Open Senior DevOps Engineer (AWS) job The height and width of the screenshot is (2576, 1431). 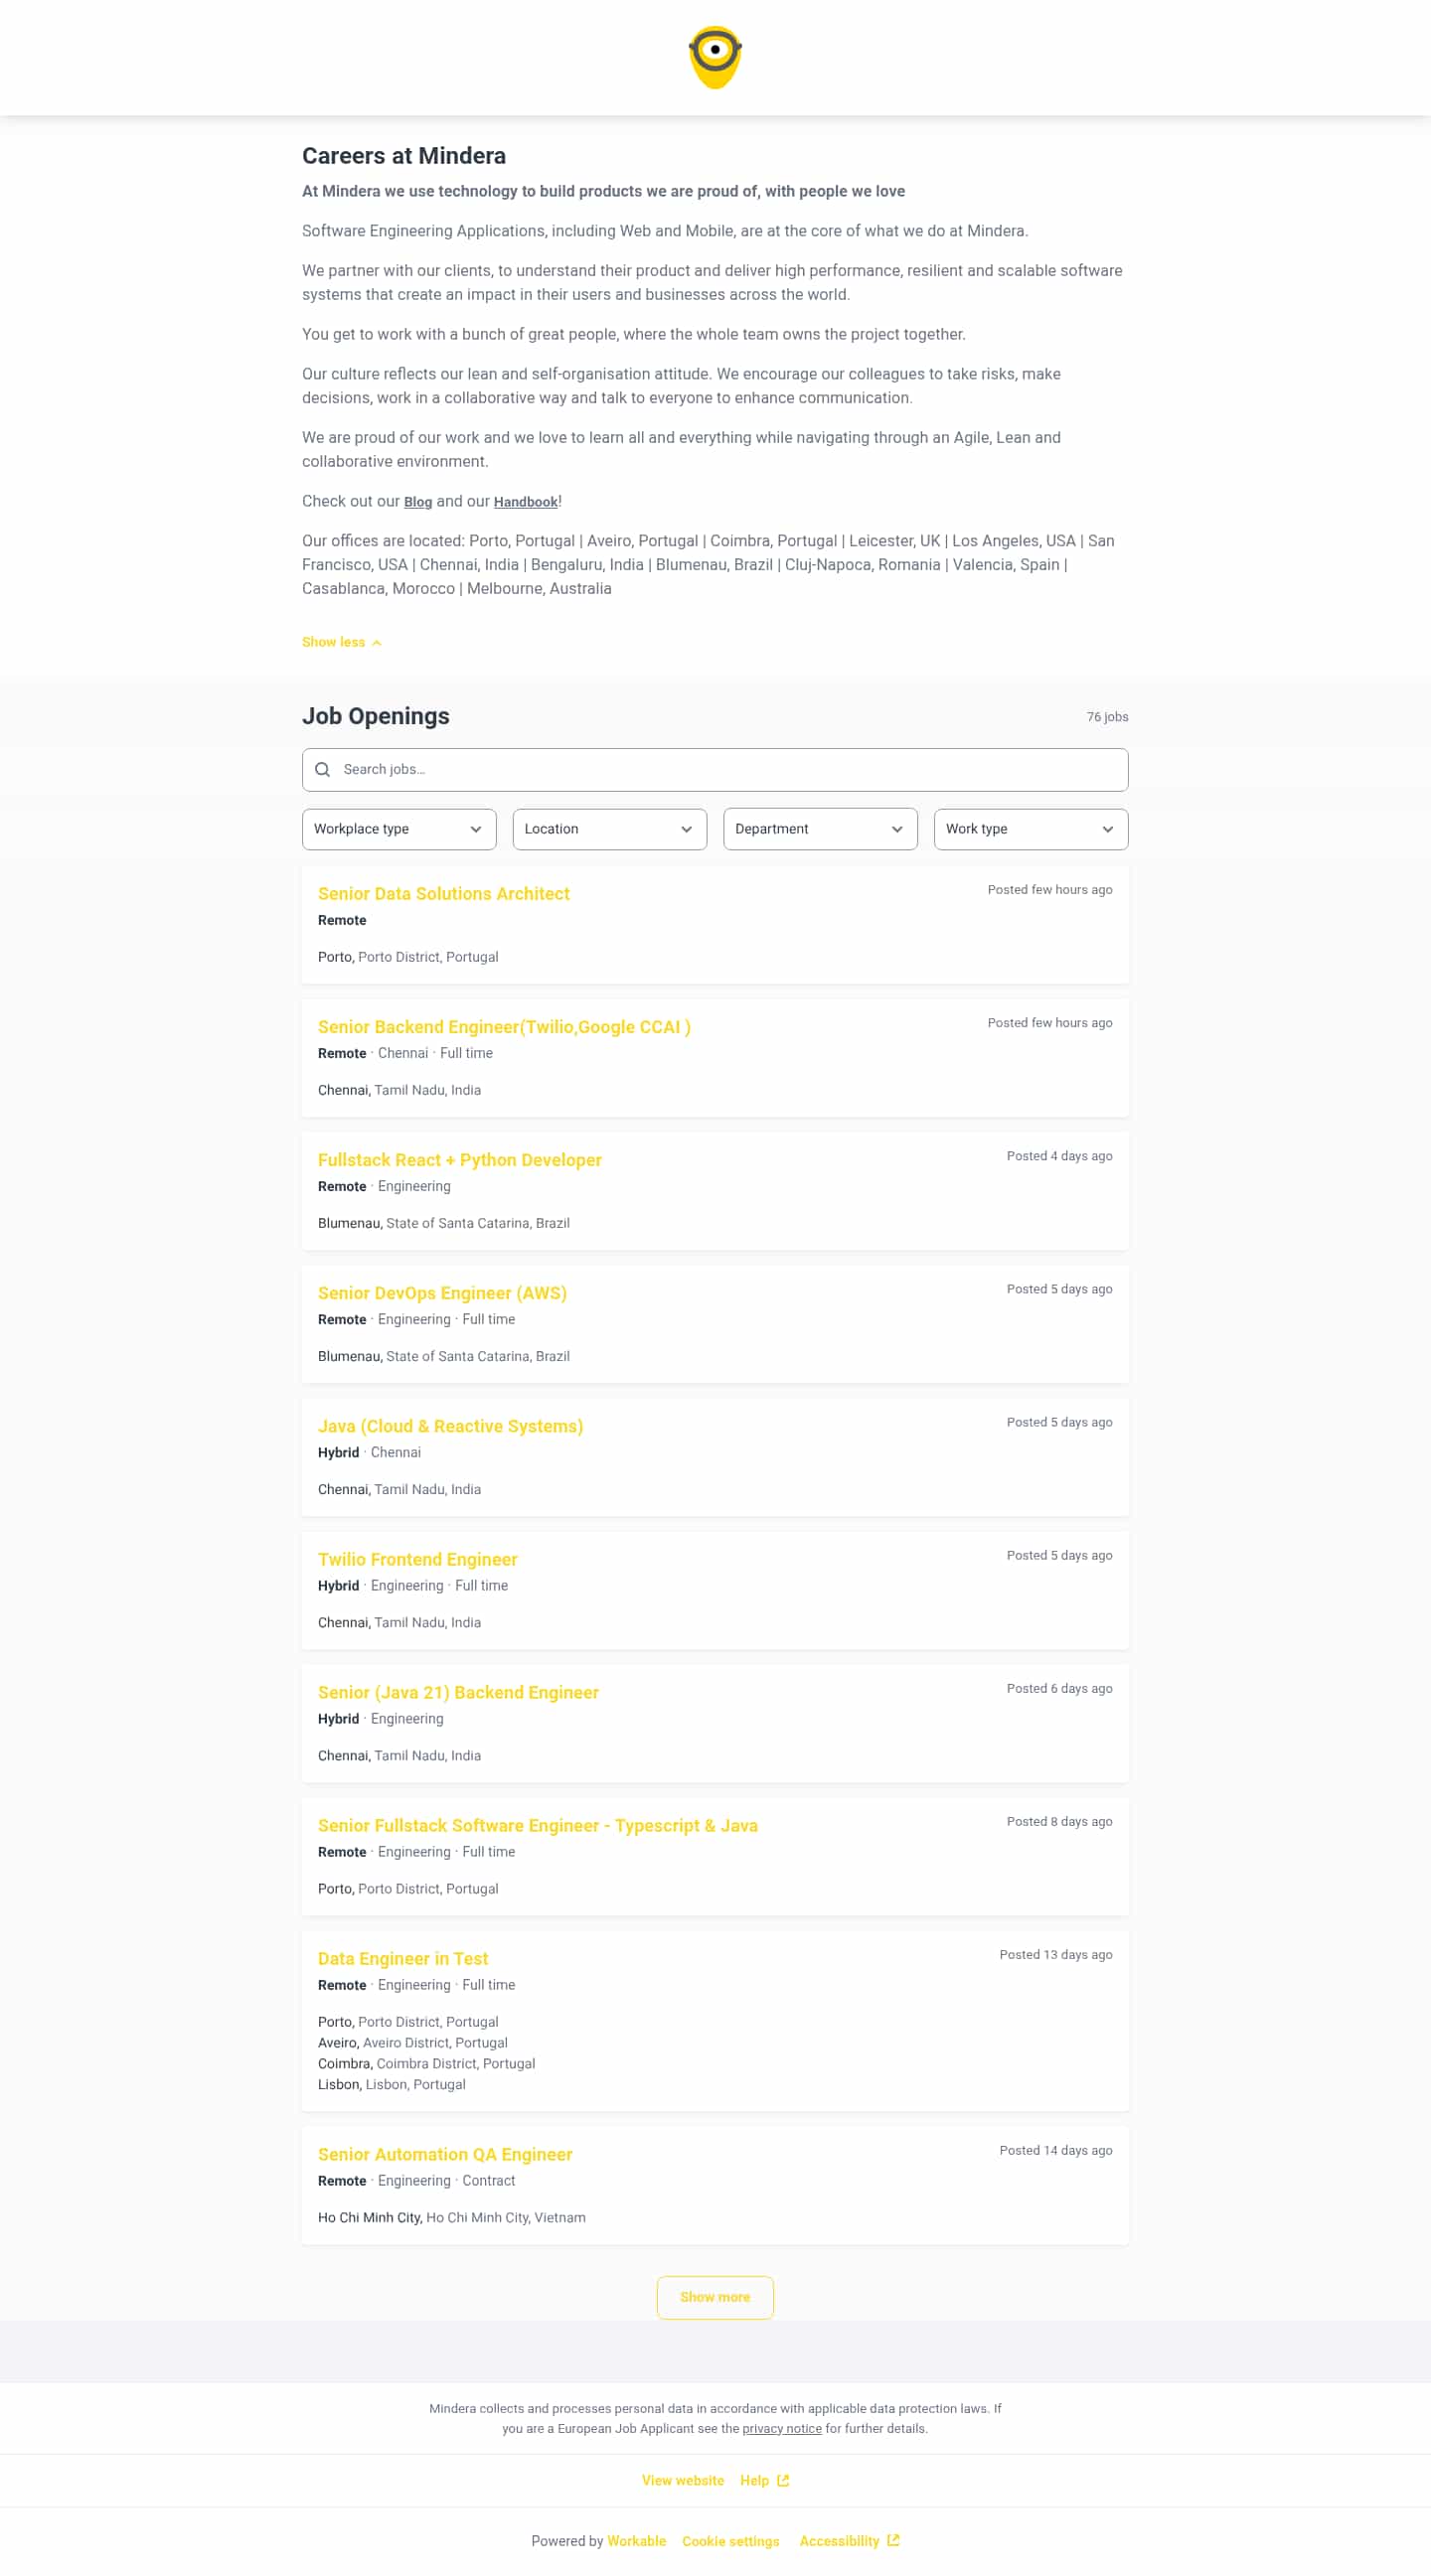(442, 1292)
